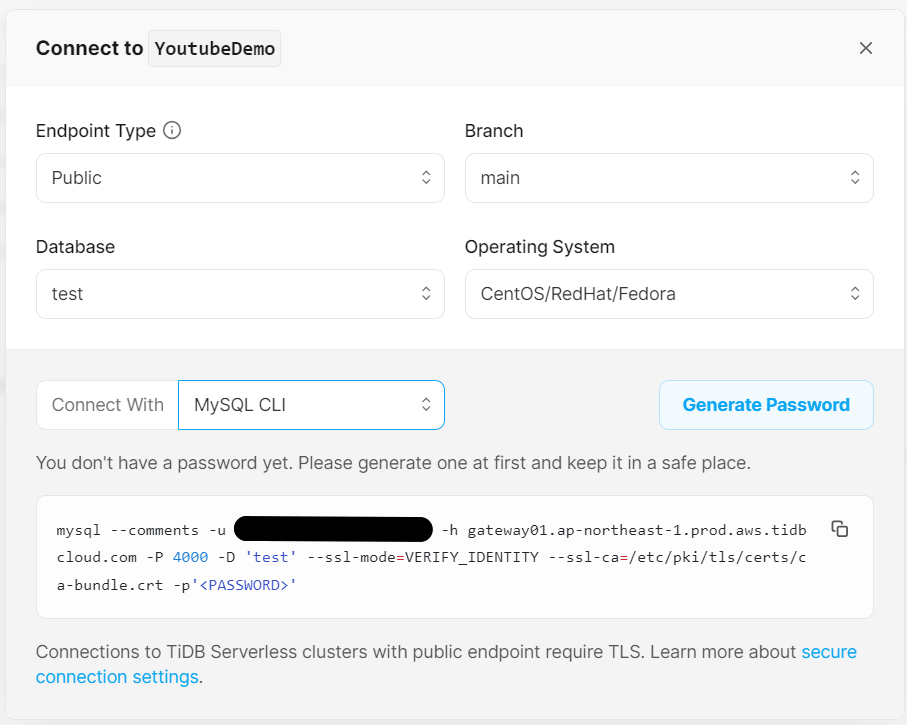
Task: Click the Generate Password button
Action: point(766,405)
